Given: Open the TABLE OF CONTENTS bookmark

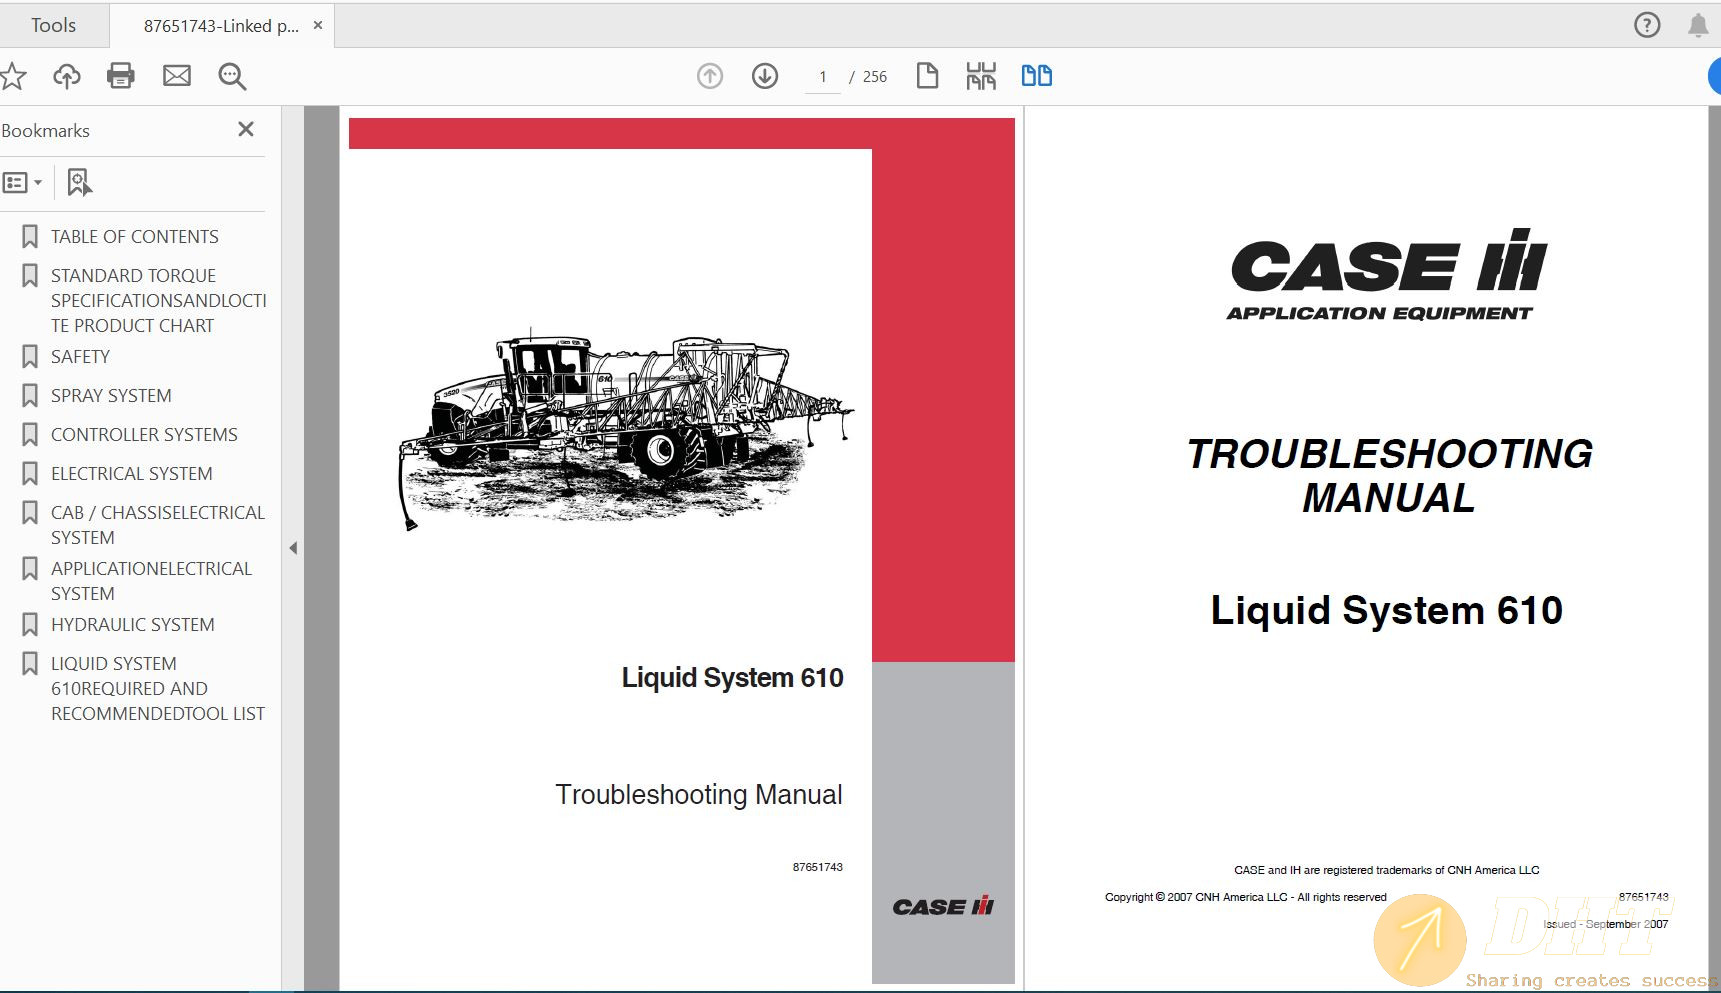Looking at the screenshot, I should [134, 236].
